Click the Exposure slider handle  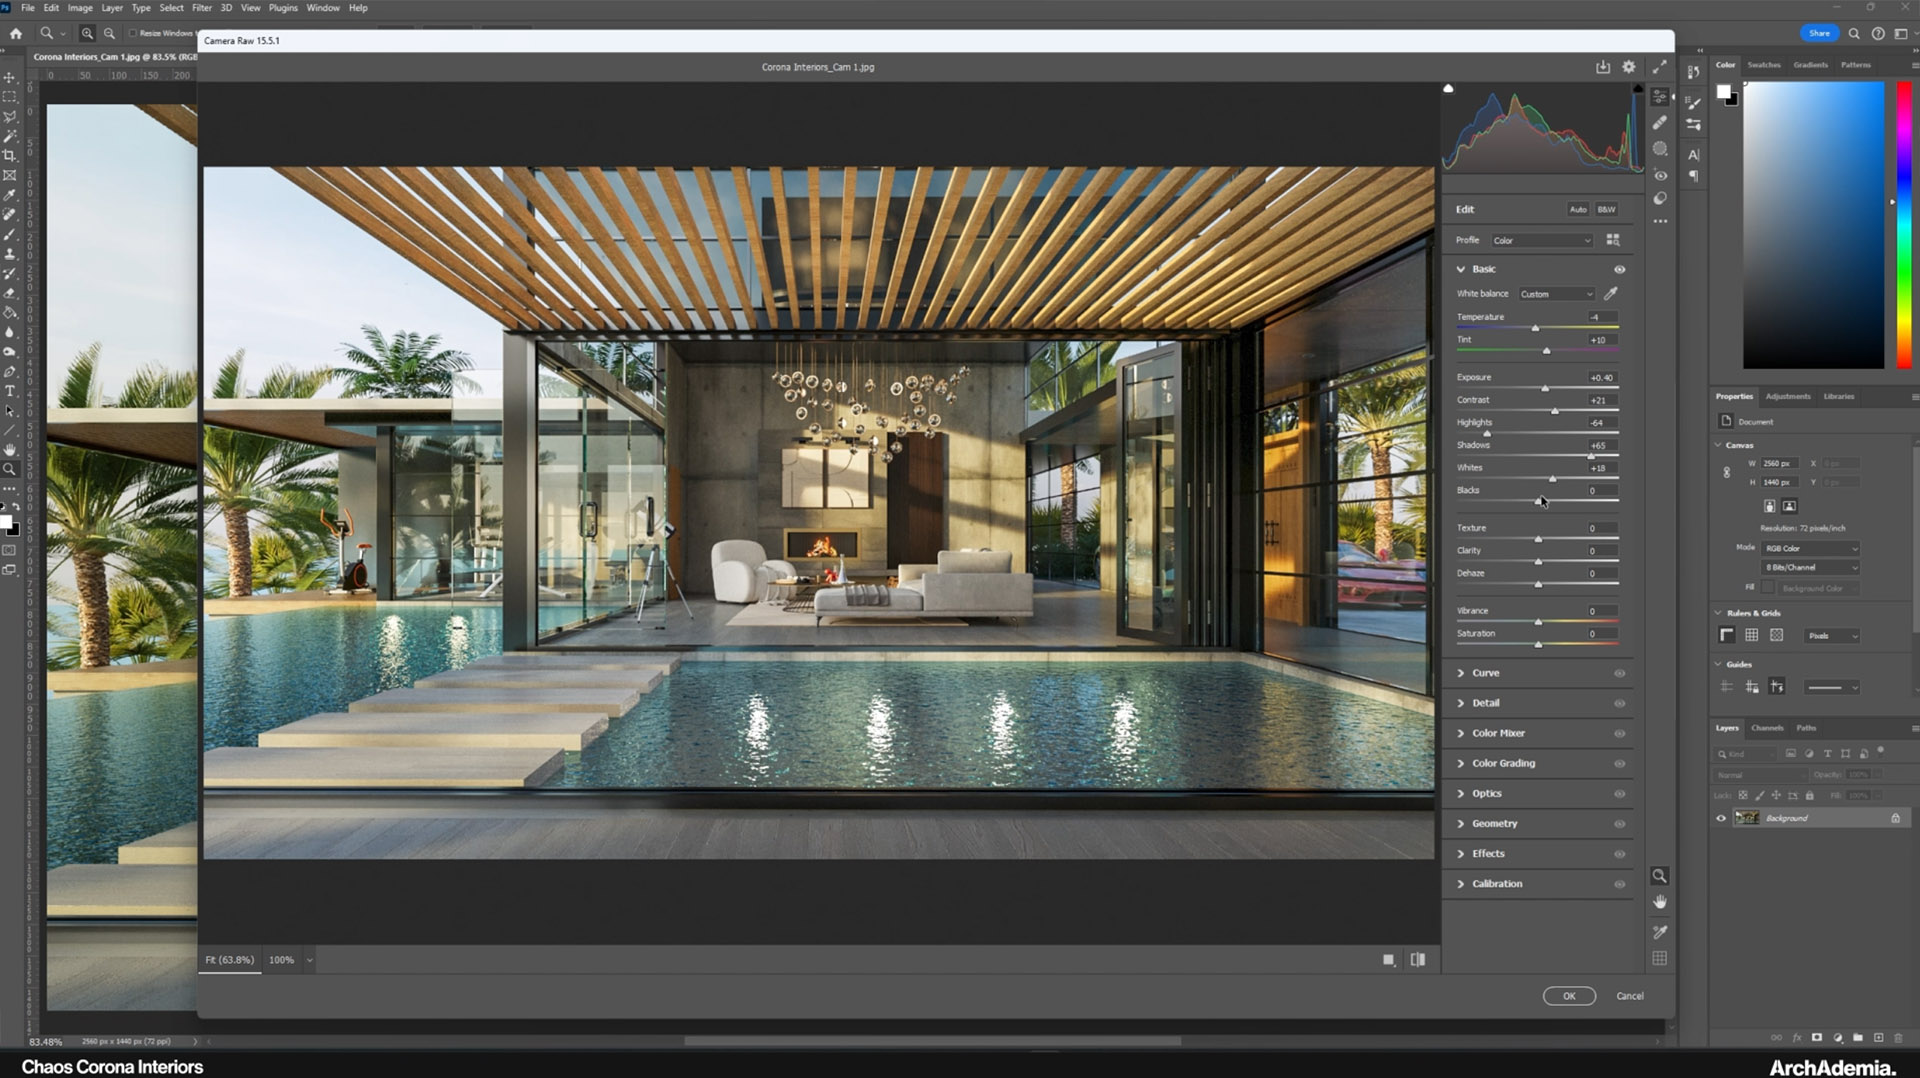tap(1545, 388)
